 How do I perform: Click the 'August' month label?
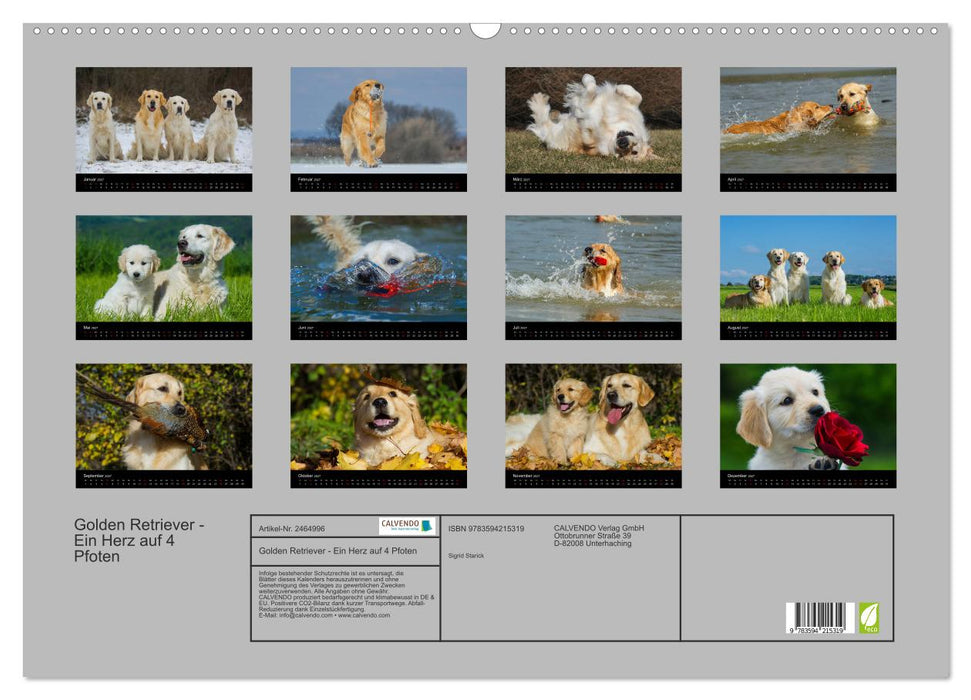734,327
